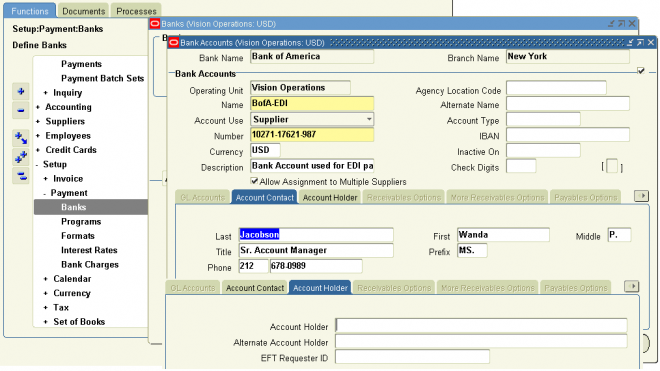Collapse the Payment node under Setup
The height and width of the screenshot is (371, 660).
[x=45, y=193]
